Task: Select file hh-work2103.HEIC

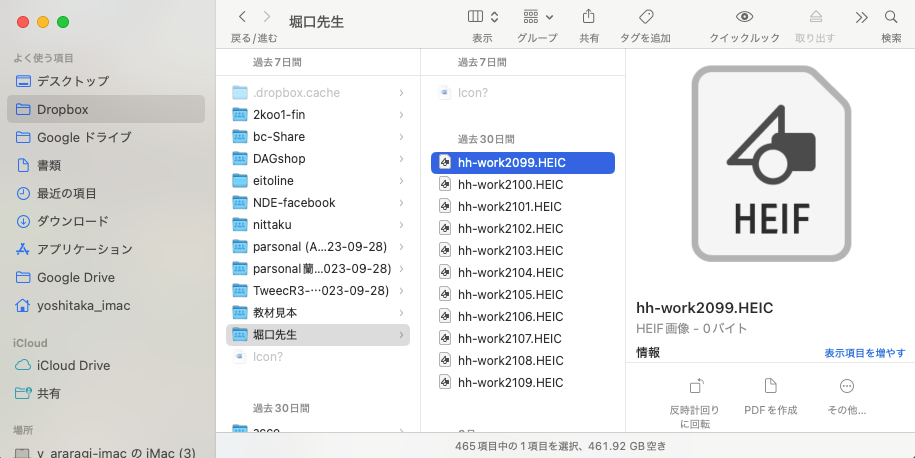Action: 523,251
